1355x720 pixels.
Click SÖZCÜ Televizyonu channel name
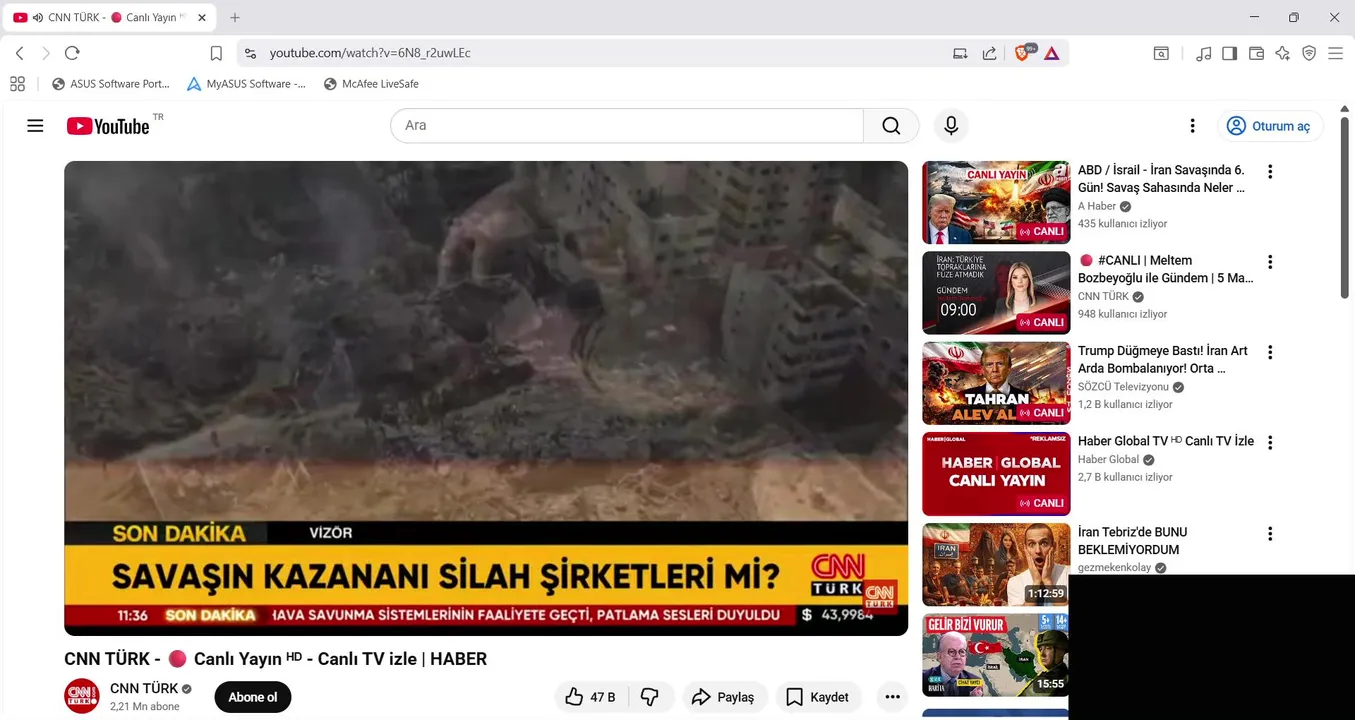(1123, 387)
